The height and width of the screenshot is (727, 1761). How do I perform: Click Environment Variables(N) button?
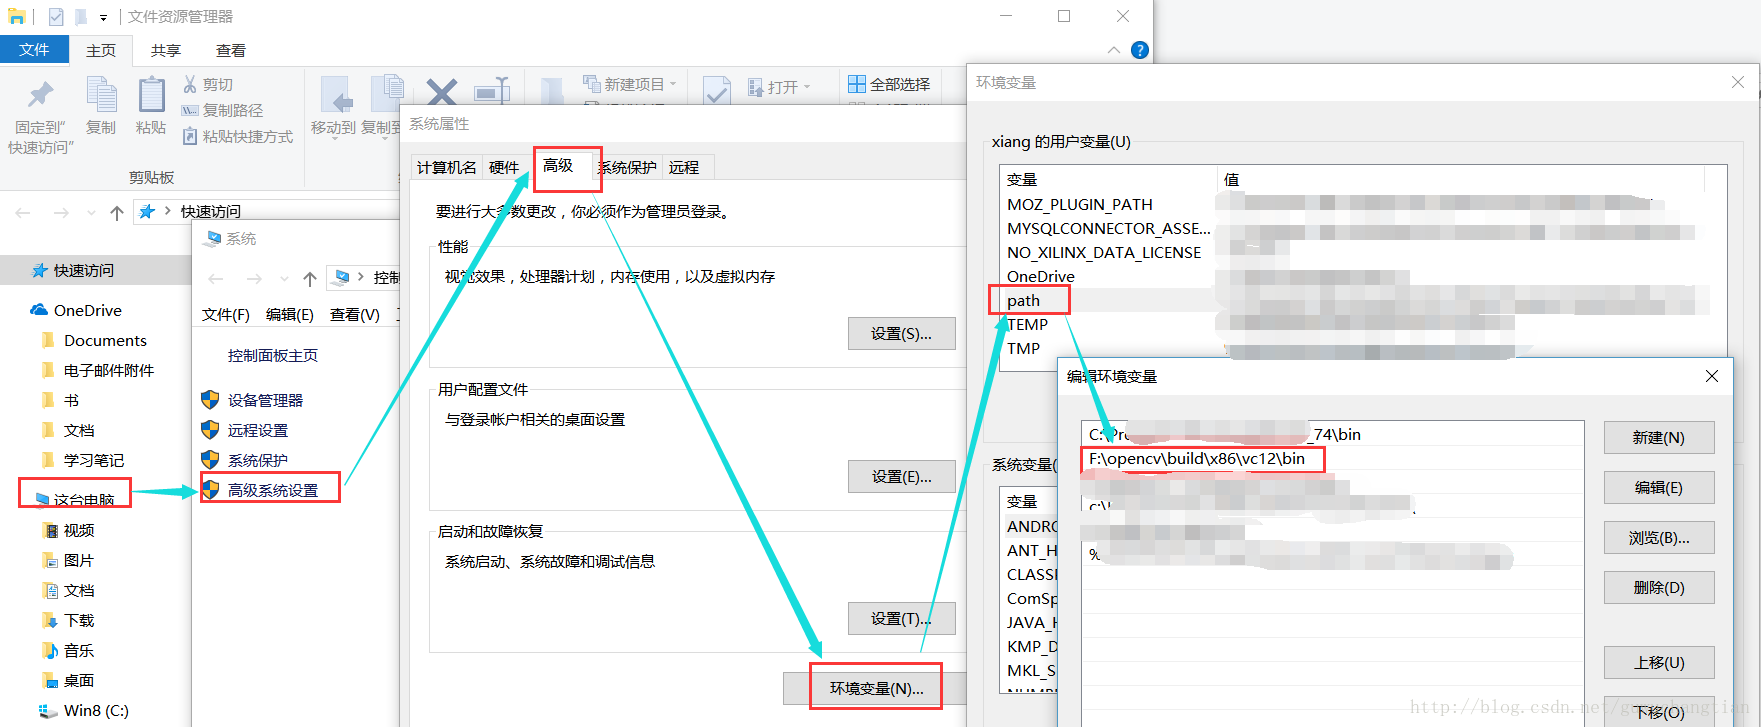876,688
